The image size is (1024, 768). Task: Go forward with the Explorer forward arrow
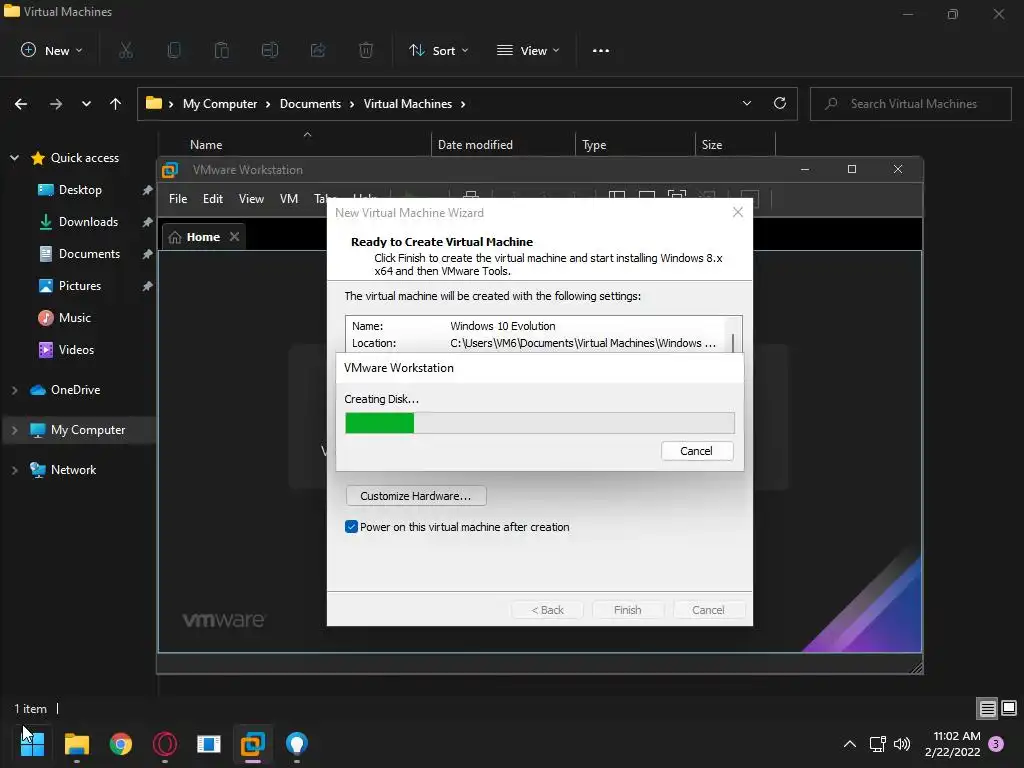56,104
